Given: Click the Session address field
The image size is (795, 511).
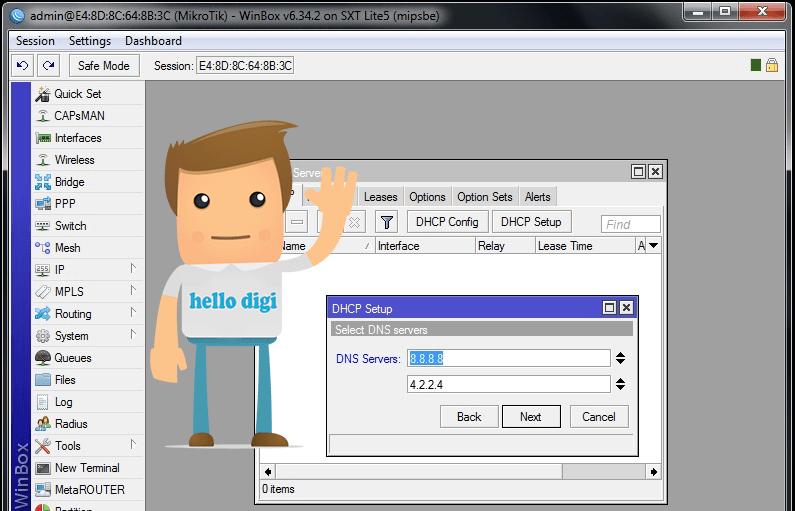Looking at the screenshot, I should point(245,65).
